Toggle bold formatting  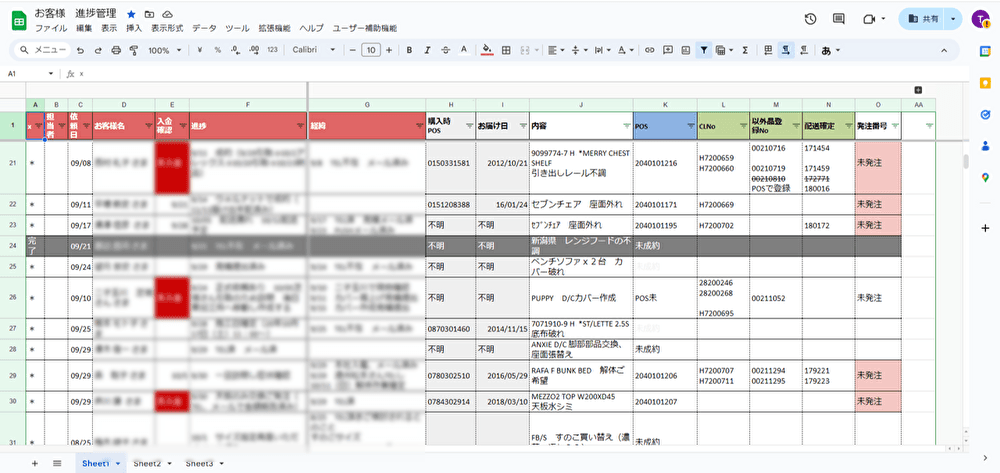410,50
